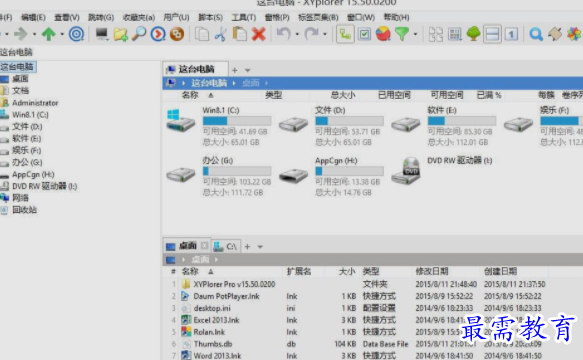Select Administrator in folder tree
Image resolution: width=583 pixels, height=360 pixels.
[35, 103]
